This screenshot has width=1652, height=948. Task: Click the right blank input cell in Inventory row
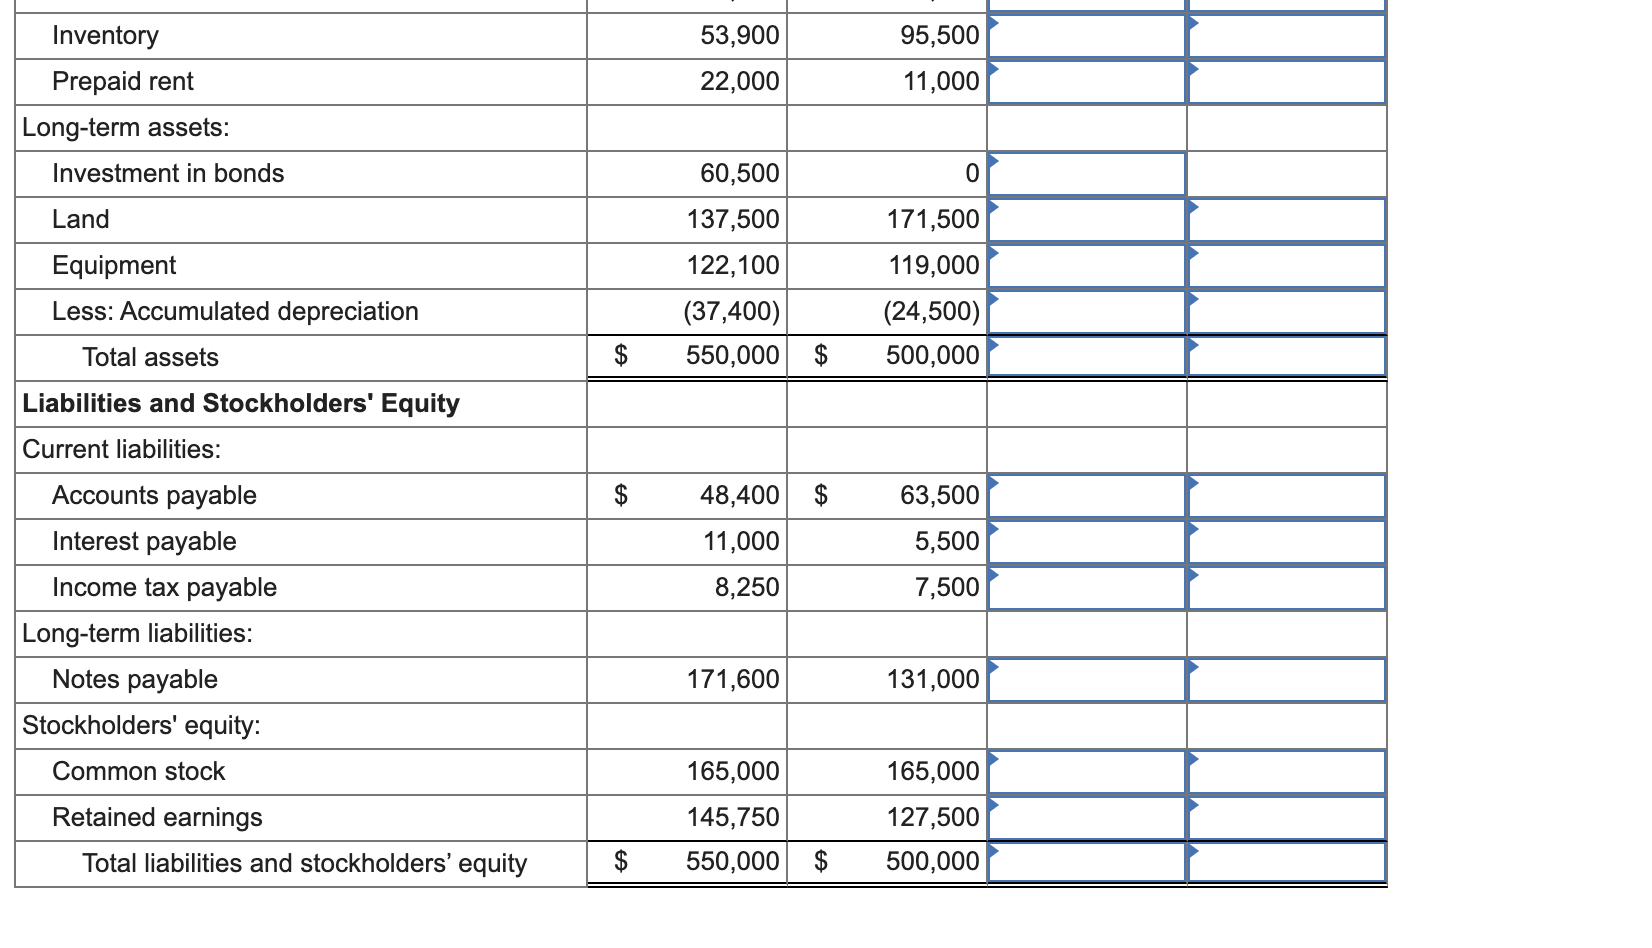(1287, 36)
